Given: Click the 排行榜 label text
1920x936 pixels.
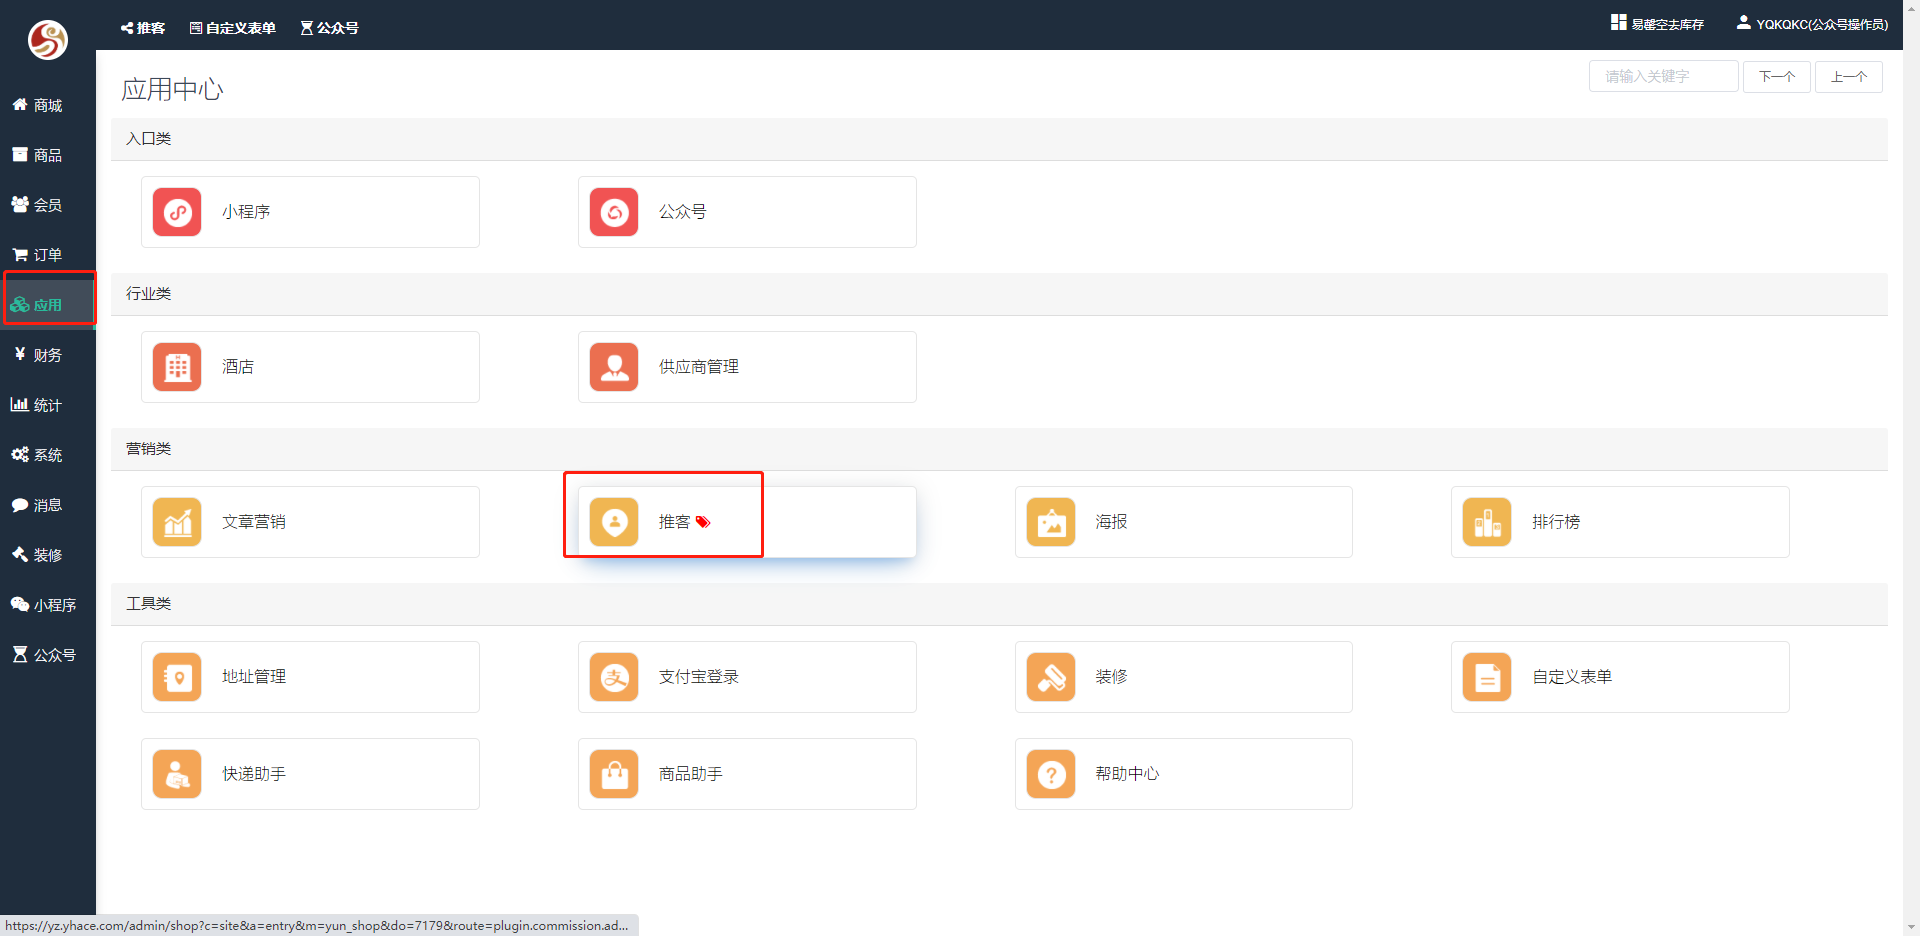Looking at the screenshot, I should (x=1556, y=522).
